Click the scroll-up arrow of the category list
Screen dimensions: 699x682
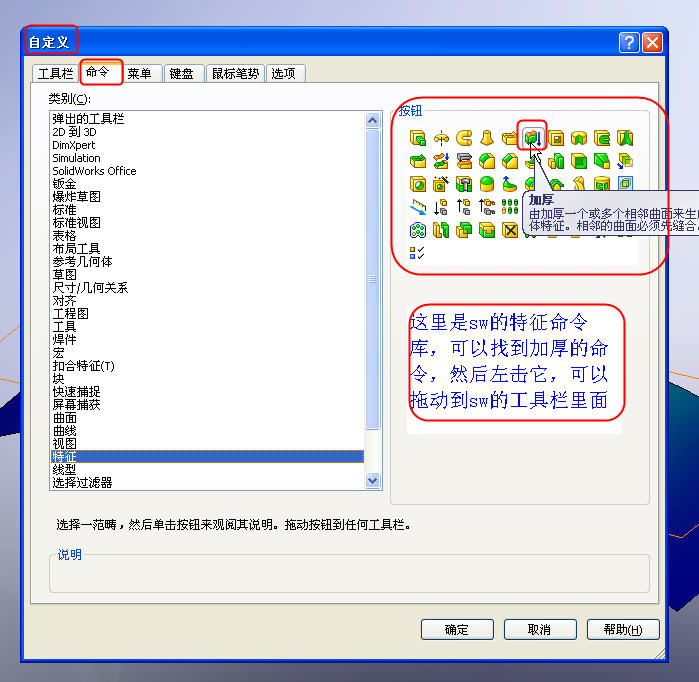tap(372, 120)
